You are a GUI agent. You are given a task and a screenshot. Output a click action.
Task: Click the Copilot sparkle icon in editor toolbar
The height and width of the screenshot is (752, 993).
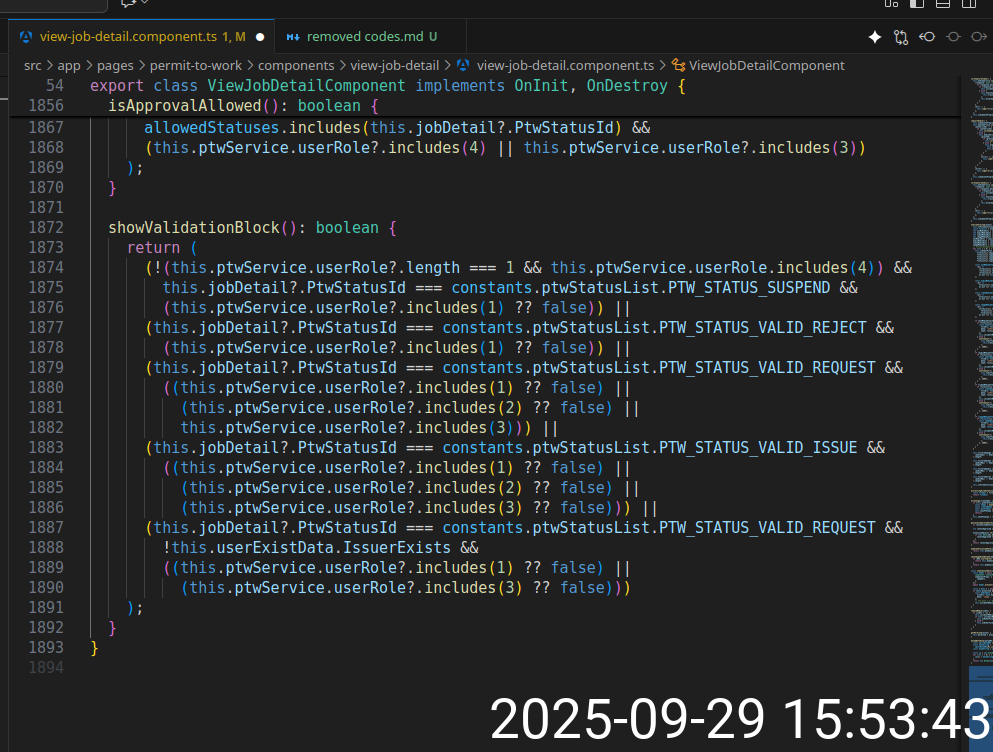[875, 37]
